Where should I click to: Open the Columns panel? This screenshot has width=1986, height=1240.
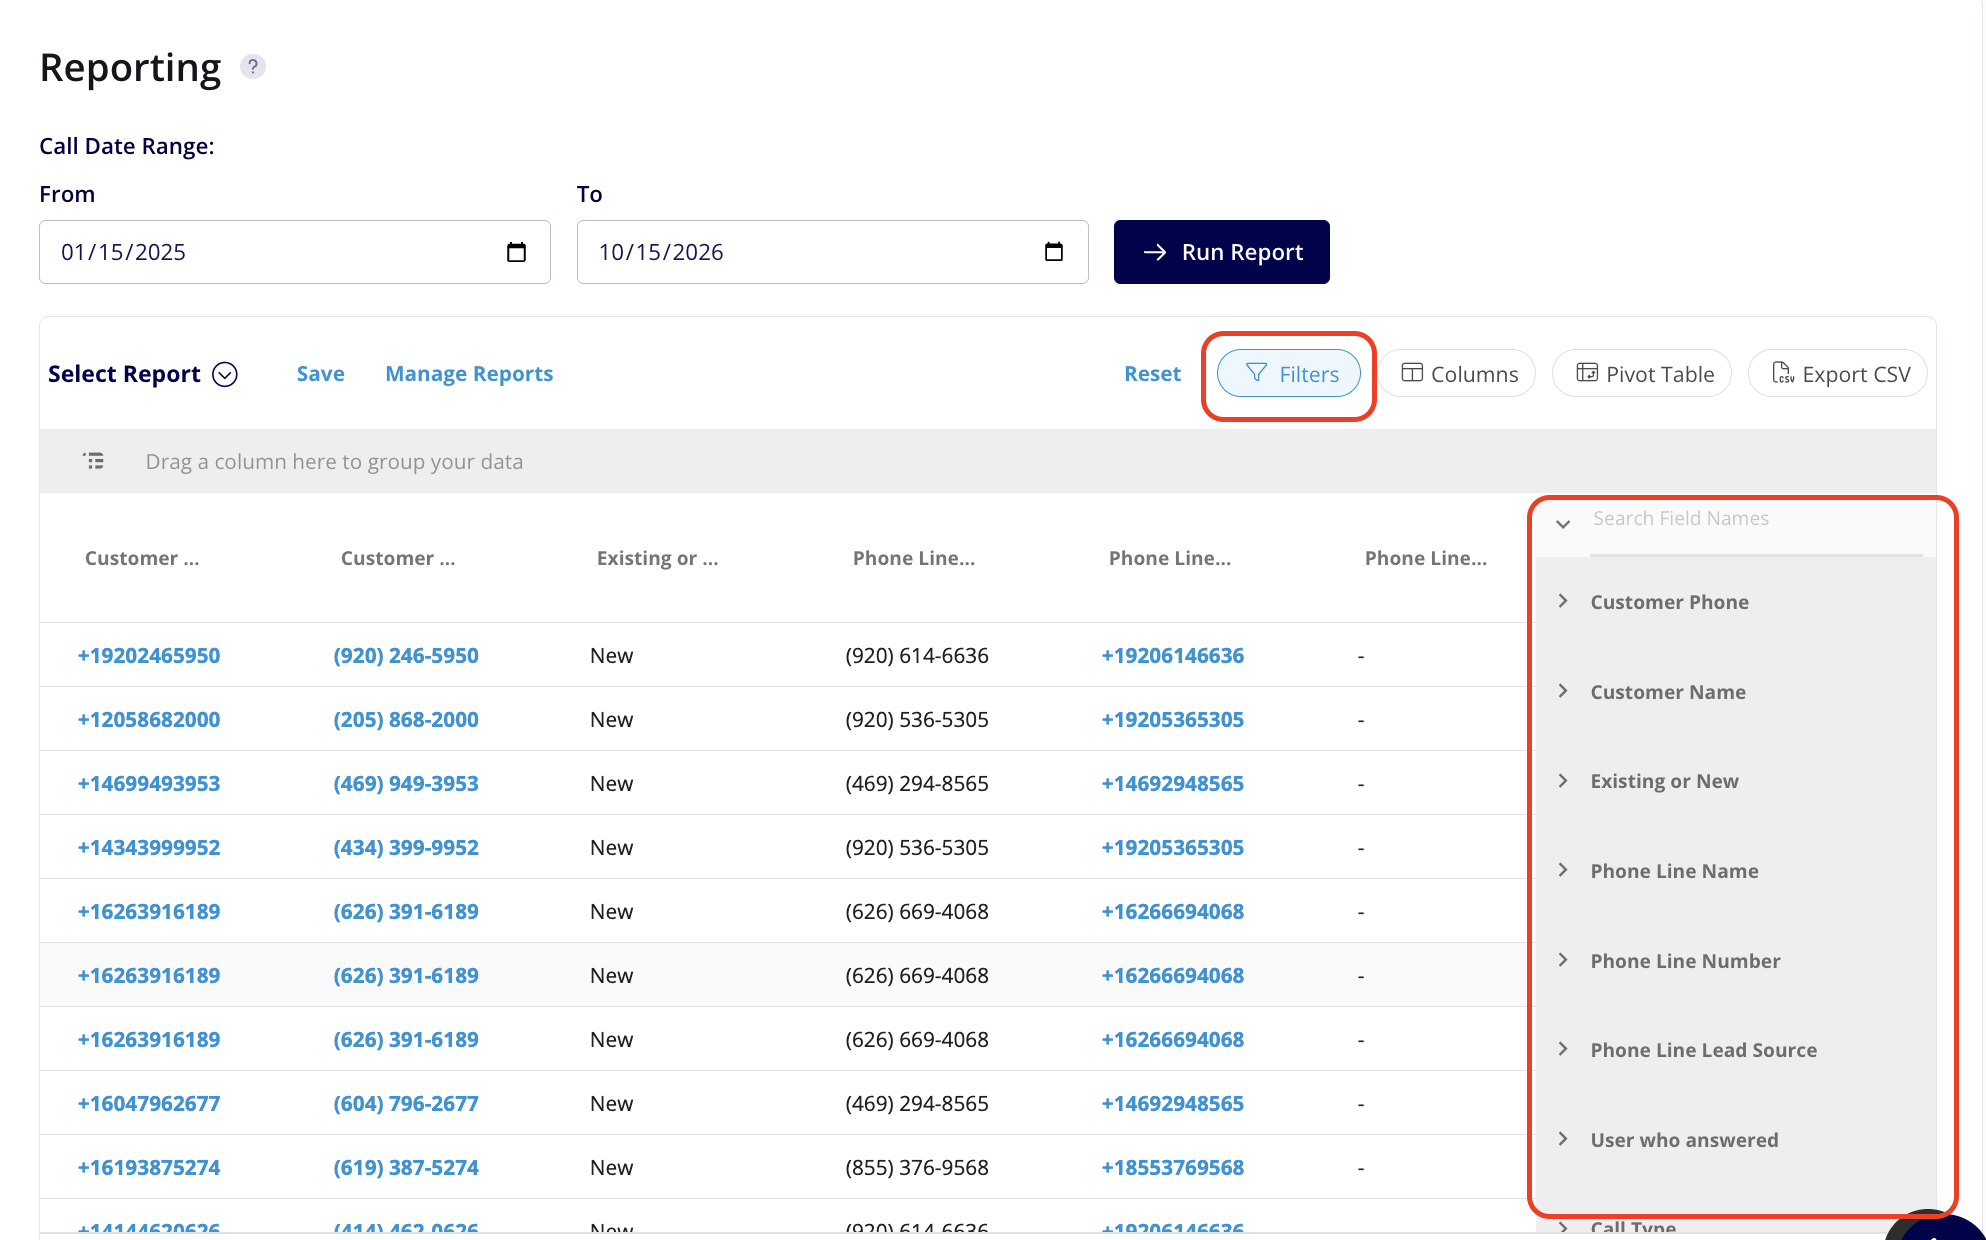point(1459,374)
